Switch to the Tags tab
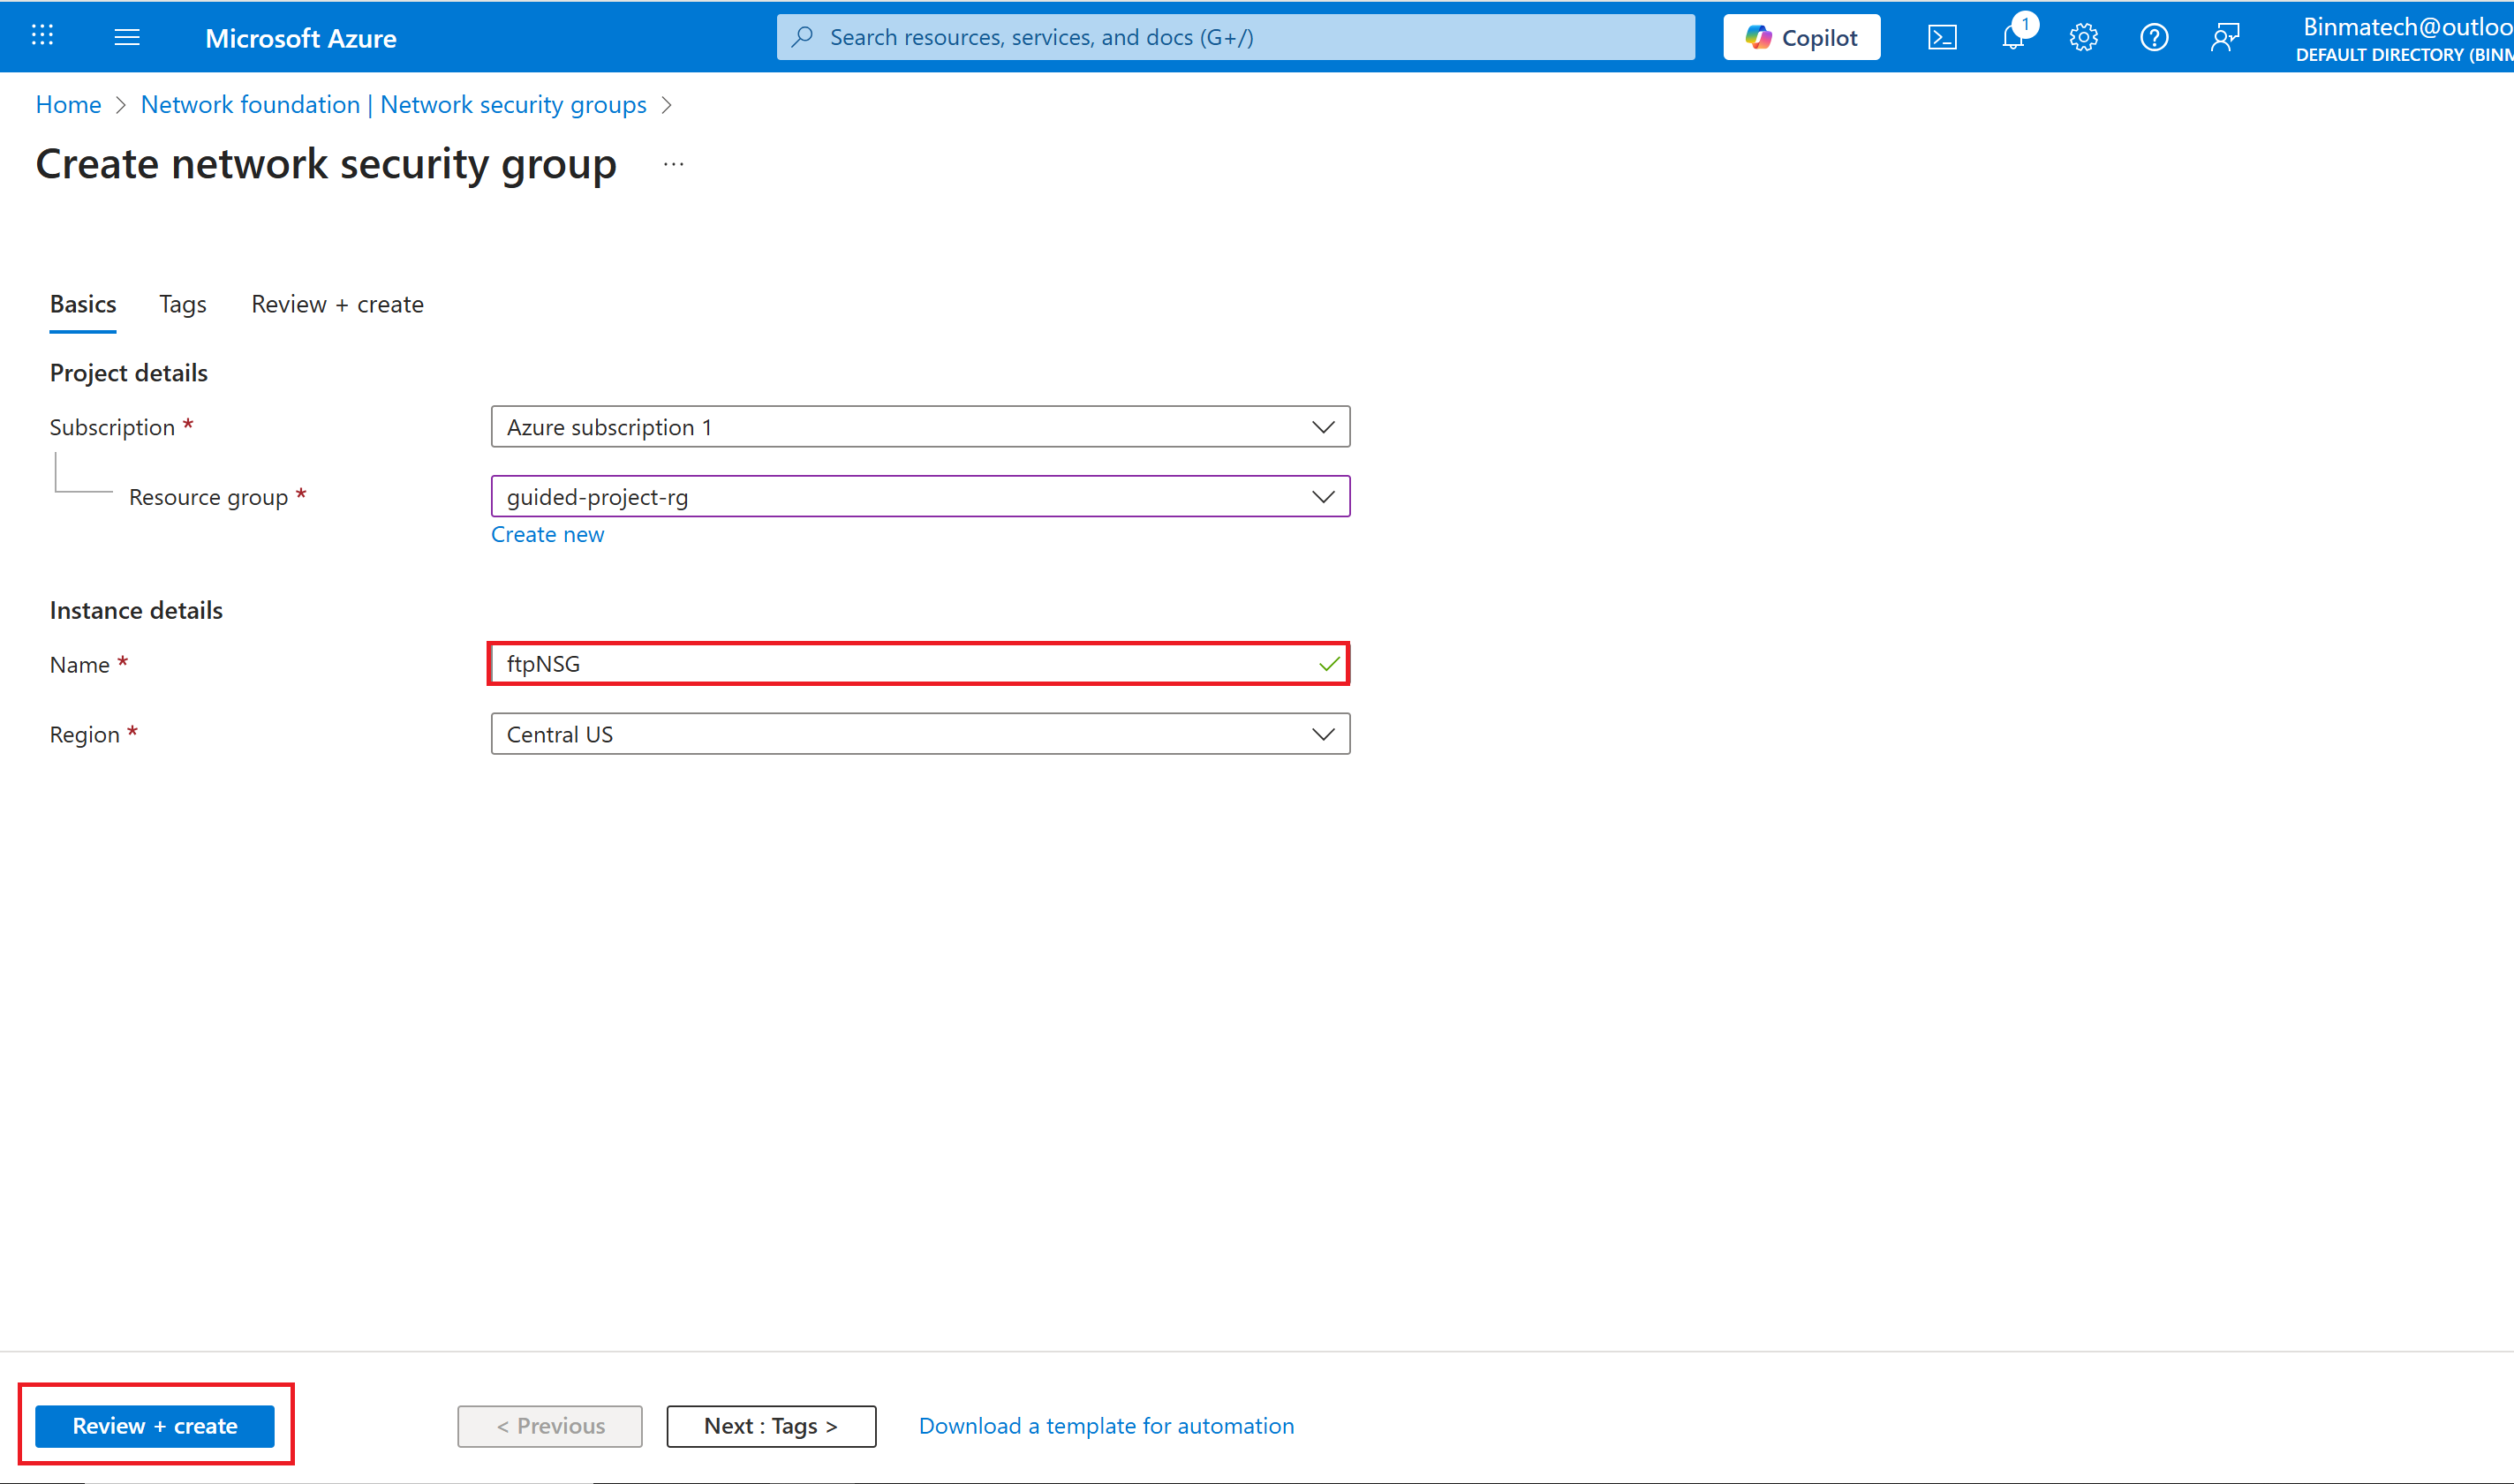Image resolution: width=2514 pixels, height=1484 pixels. click(x=183, y=304)
